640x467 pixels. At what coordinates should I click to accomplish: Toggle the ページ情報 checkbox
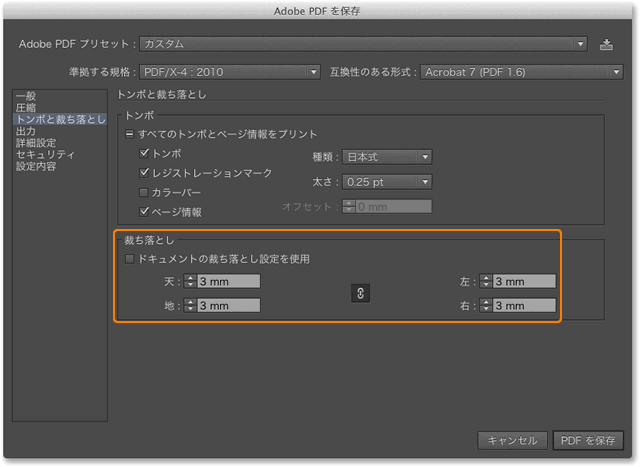pyautogui.click(x=145, y=211)
